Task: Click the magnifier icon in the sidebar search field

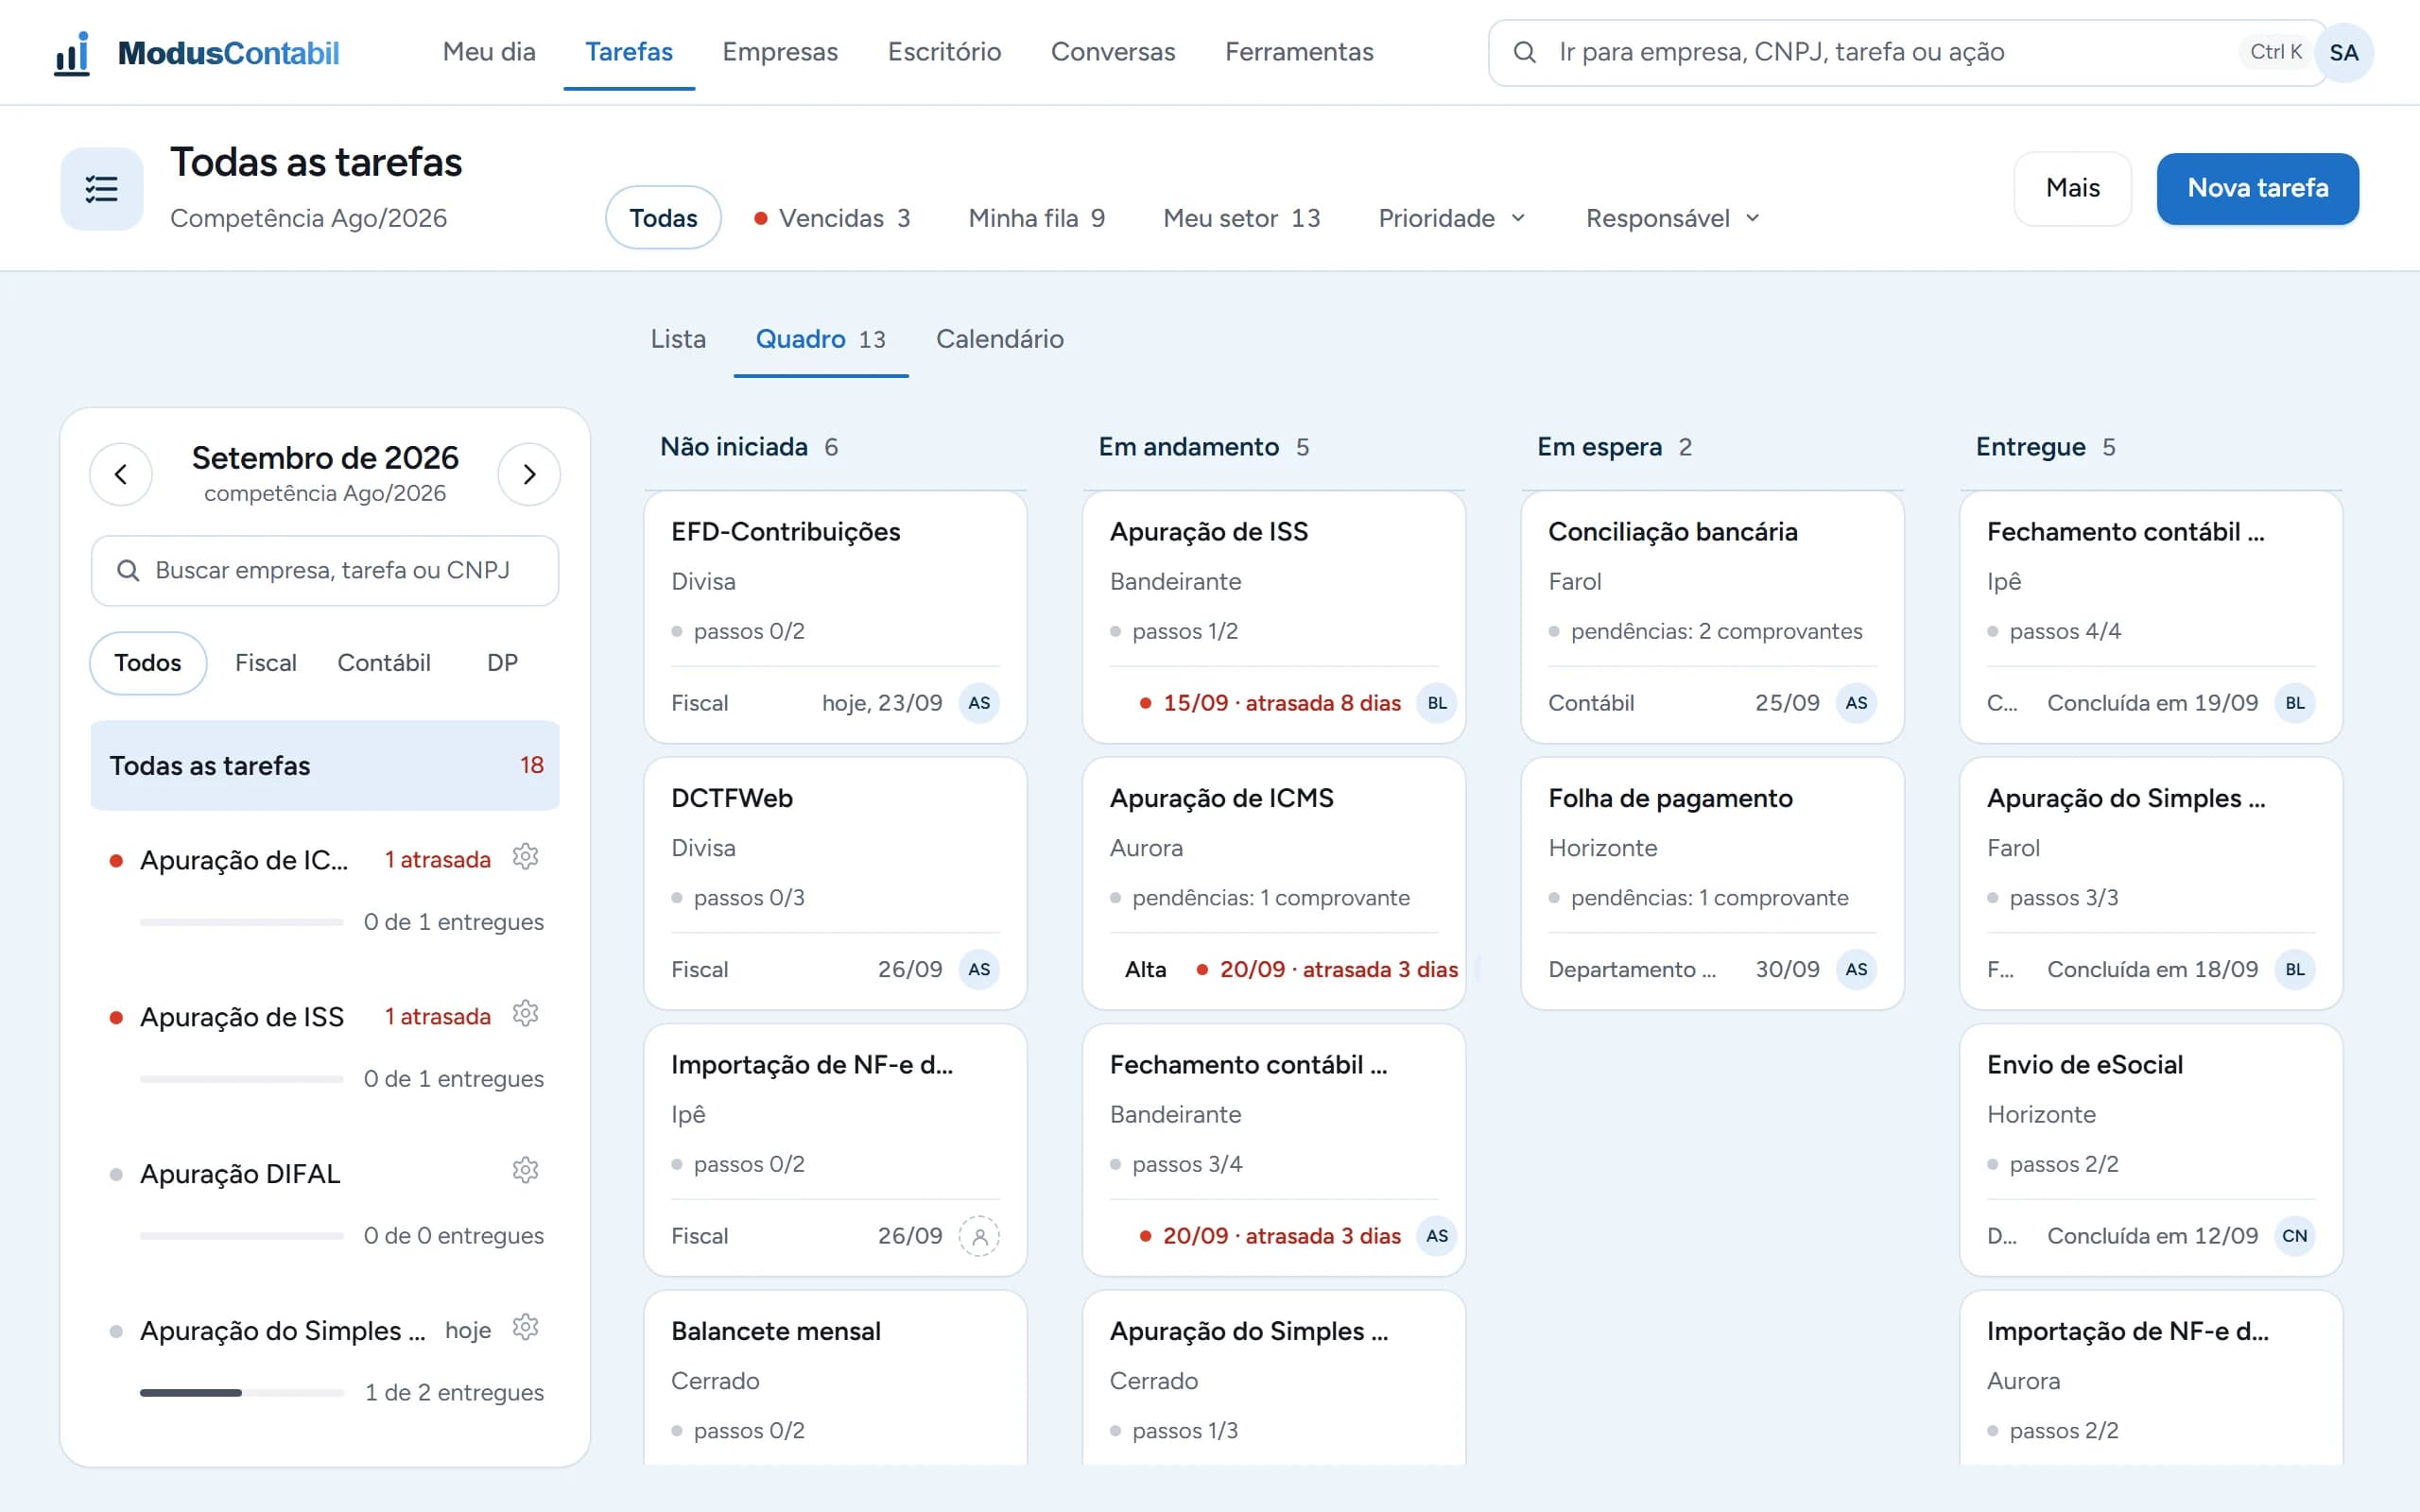Action: [128, 570]
